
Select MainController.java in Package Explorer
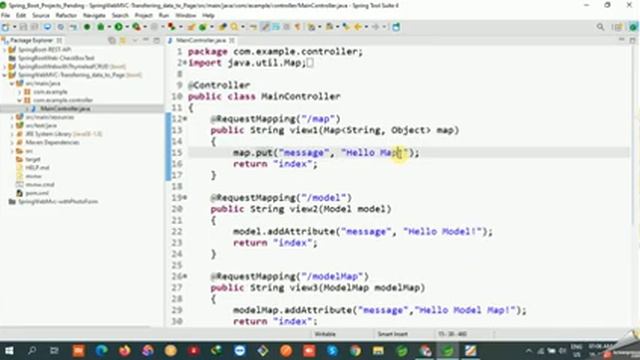point(65,109)
